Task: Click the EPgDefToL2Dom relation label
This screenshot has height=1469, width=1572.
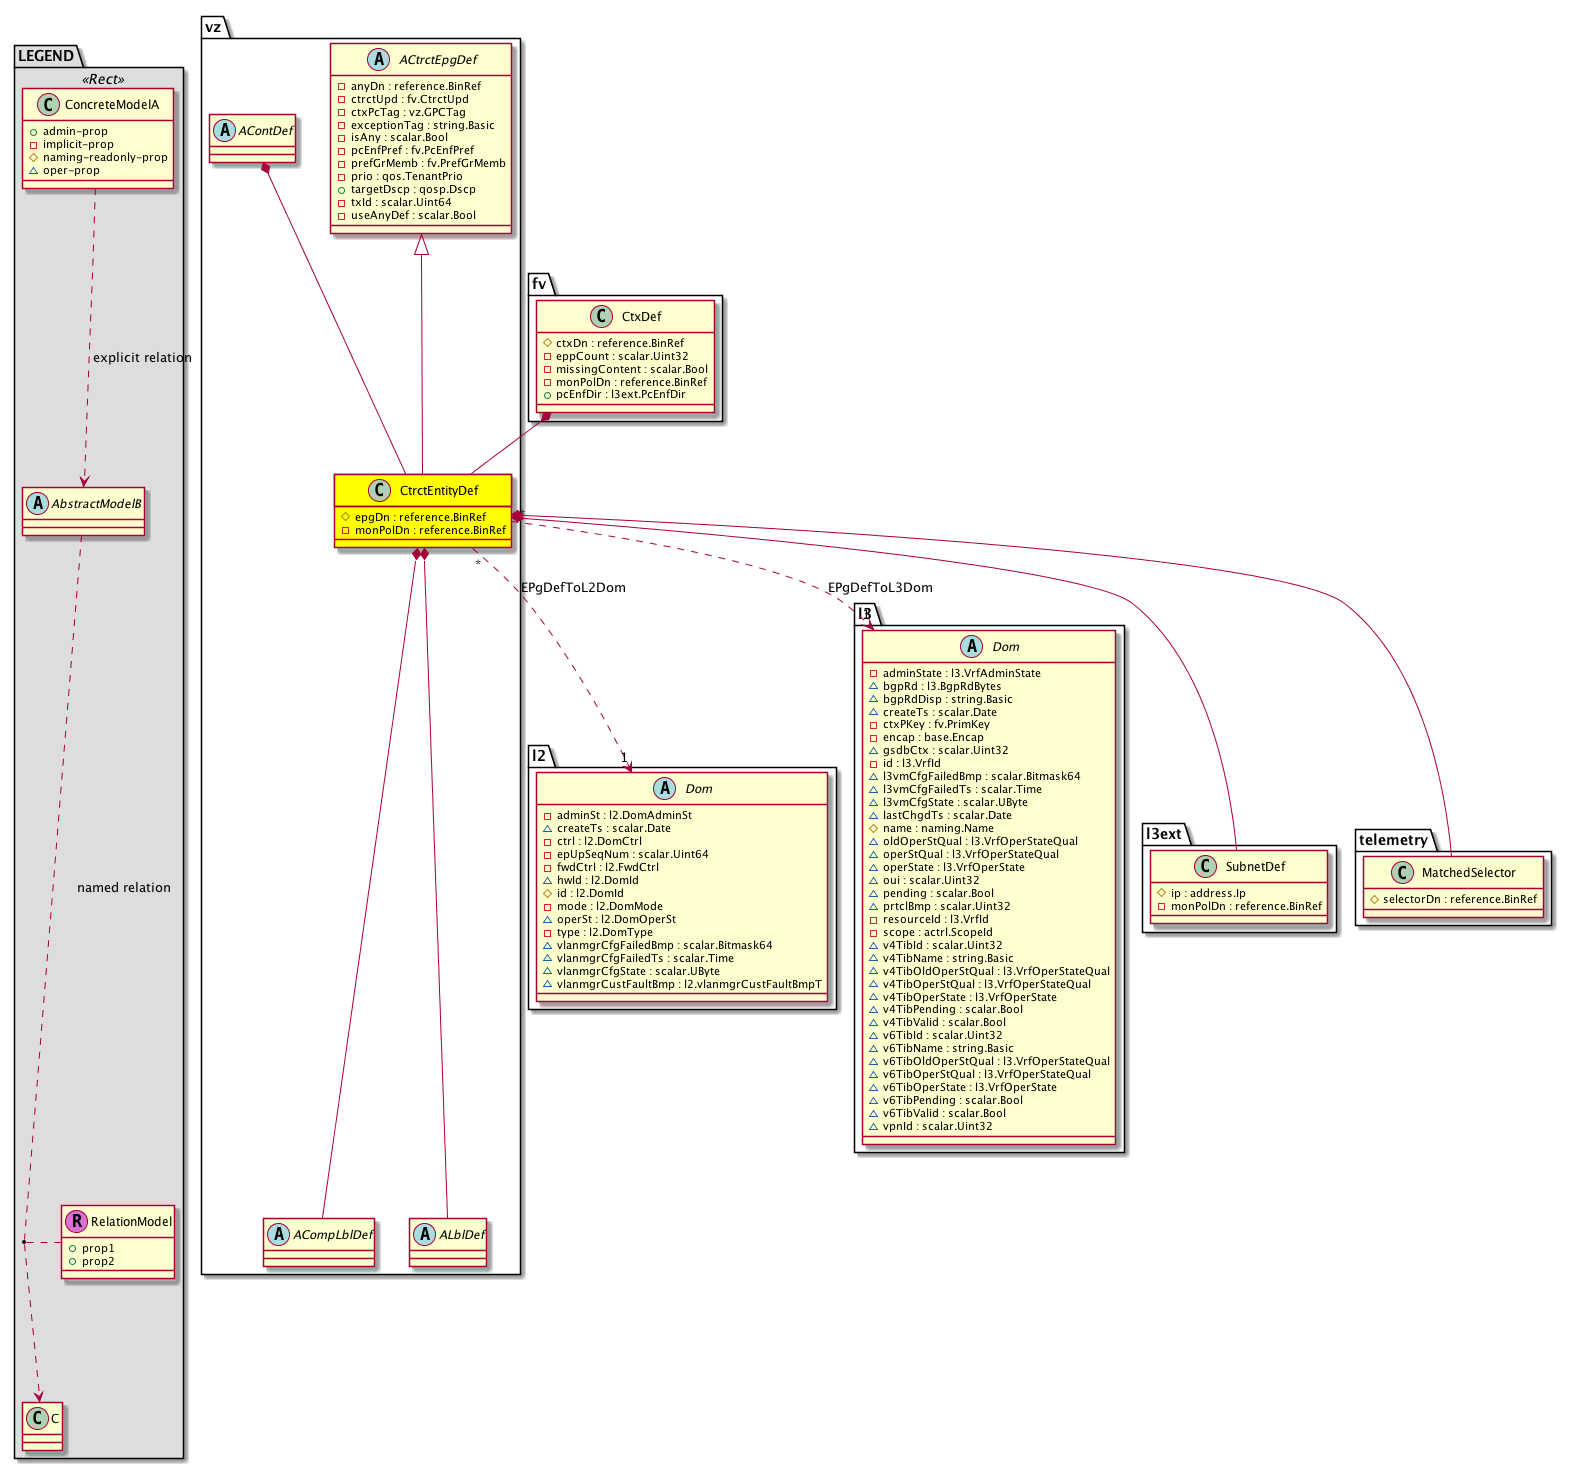Action: pos(573,588)
